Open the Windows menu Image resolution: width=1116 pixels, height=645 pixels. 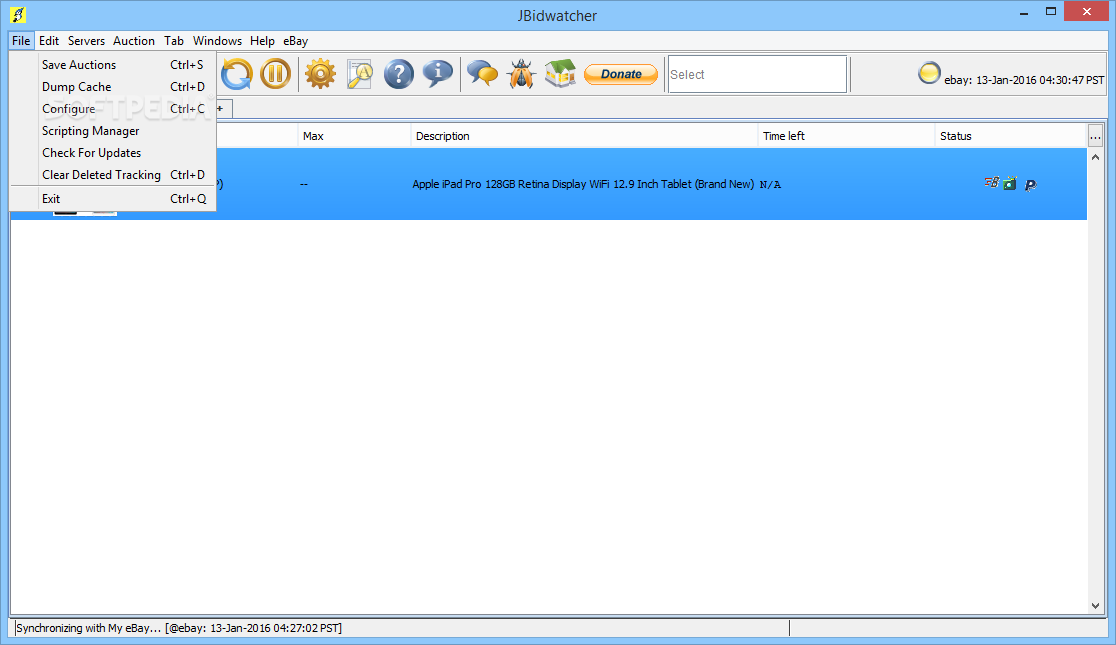click(x=217, y=41)
